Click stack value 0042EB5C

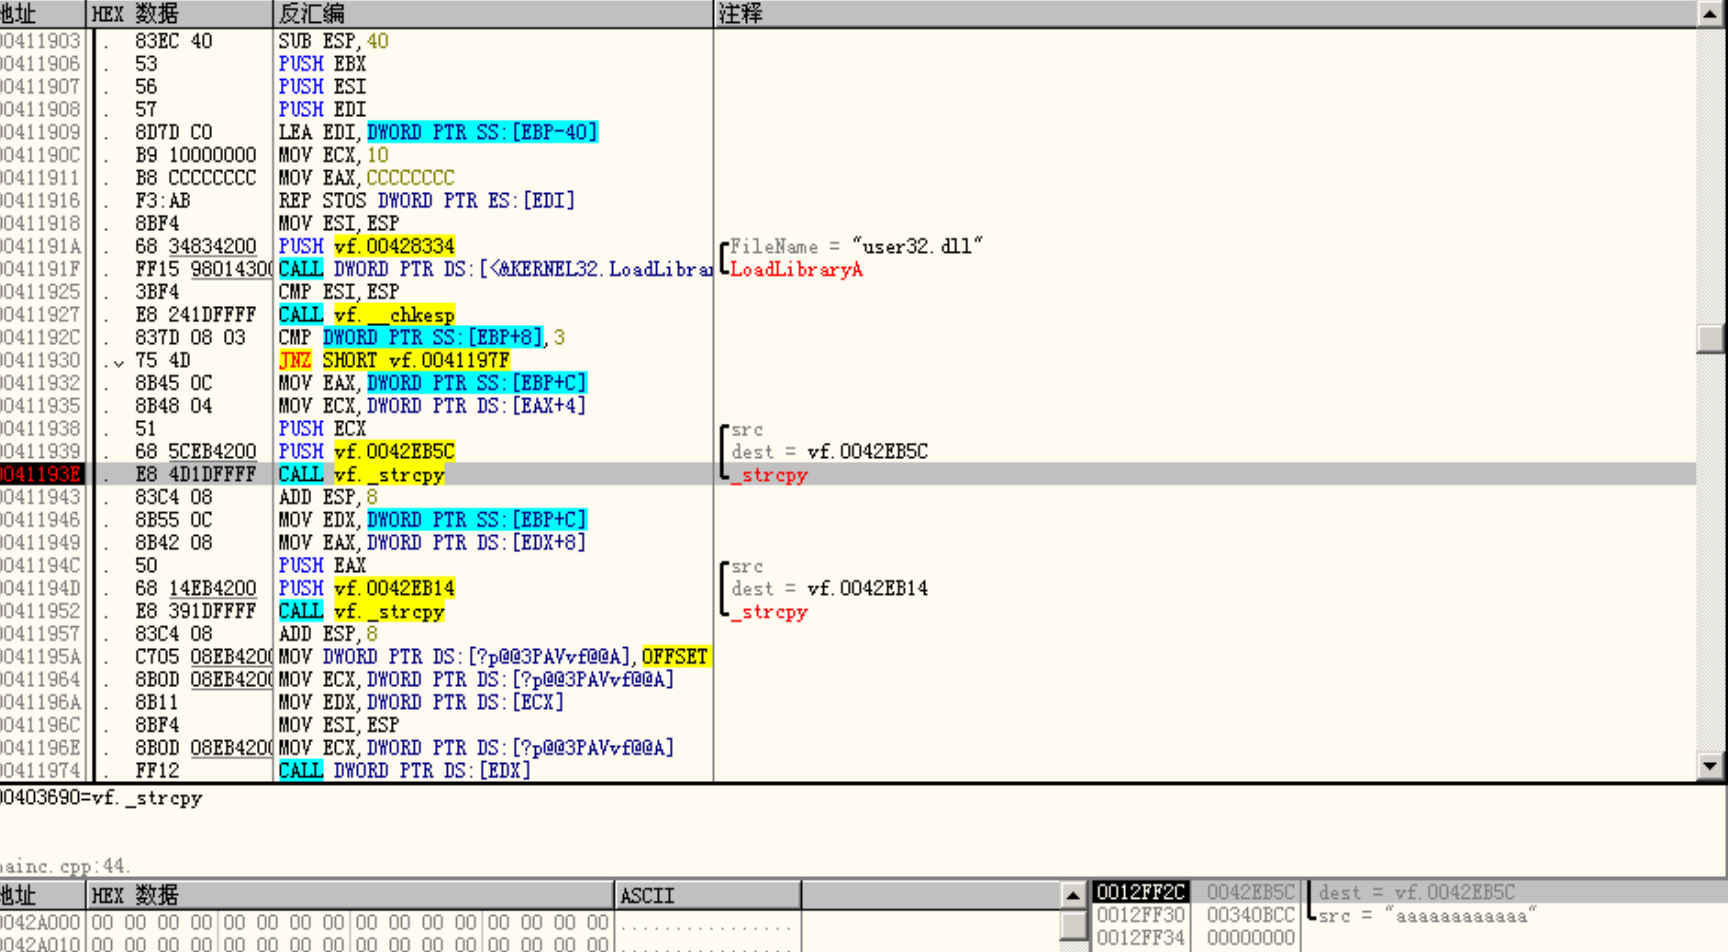pos(1250,892)
